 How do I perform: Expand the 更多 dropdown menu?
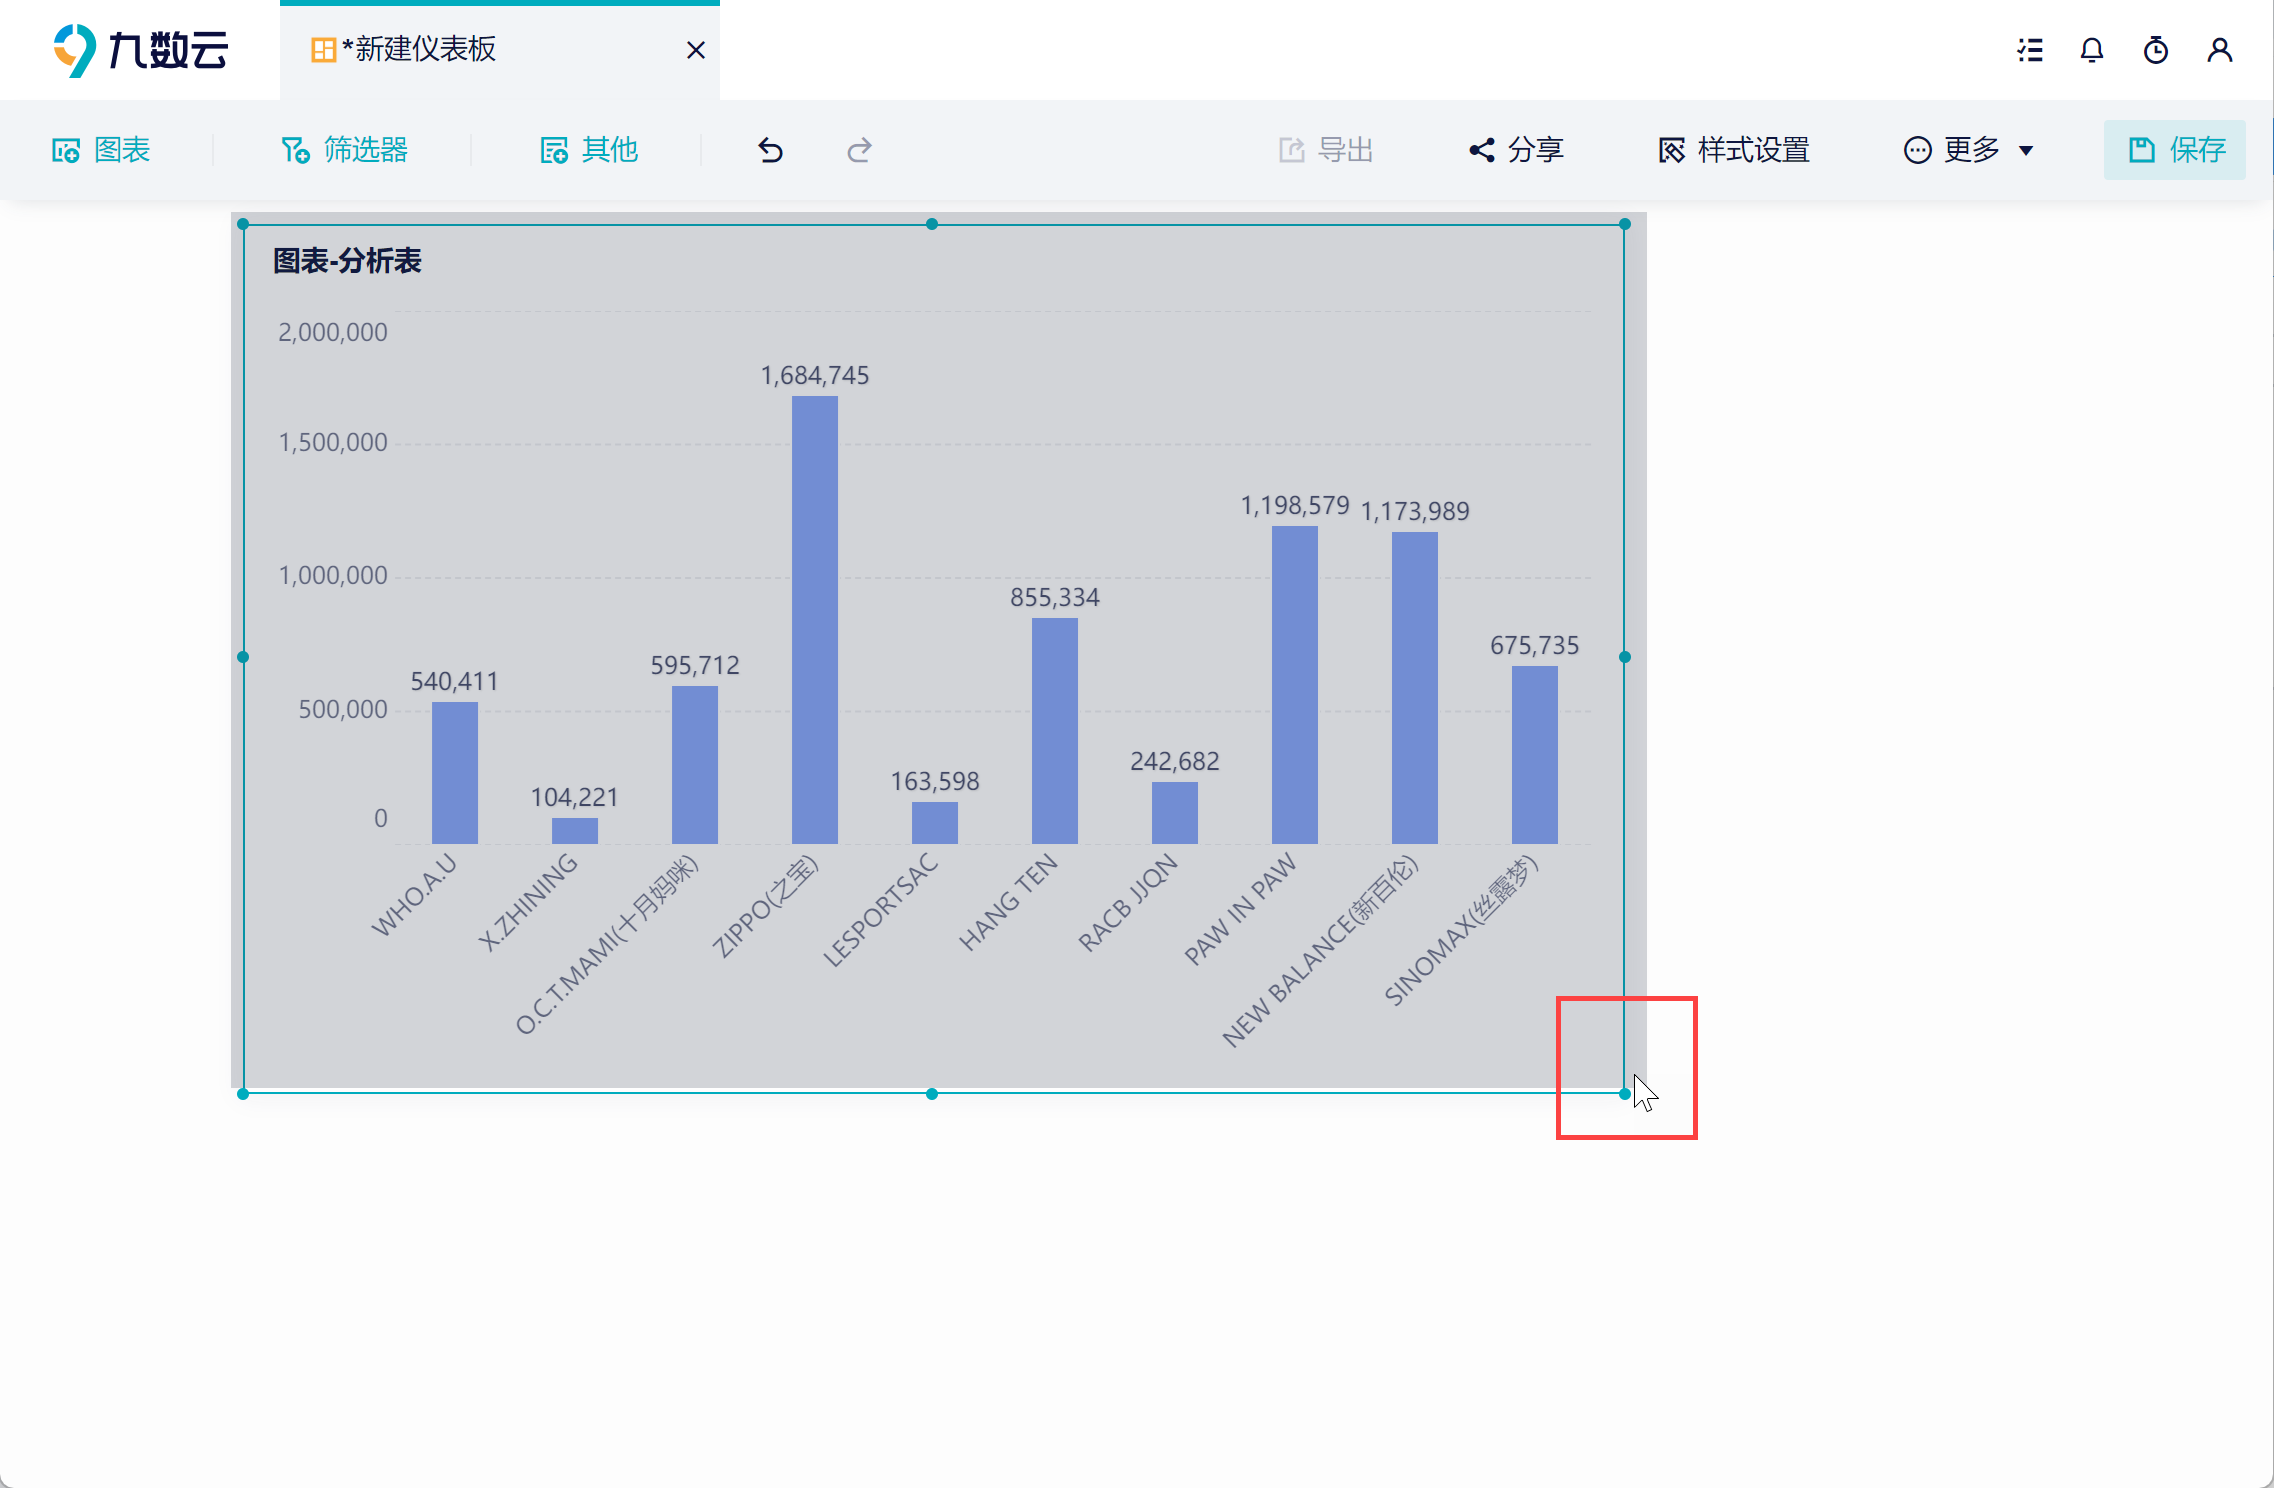click(x=1968, y=150)
